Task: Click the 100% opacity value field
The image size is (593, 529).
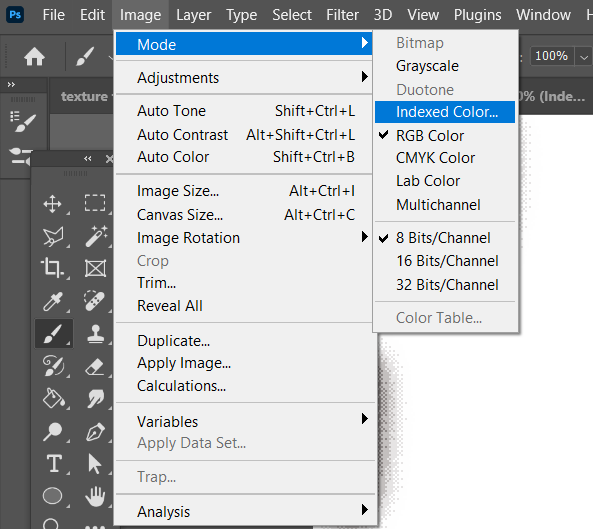Action: (x=552, y=57)
